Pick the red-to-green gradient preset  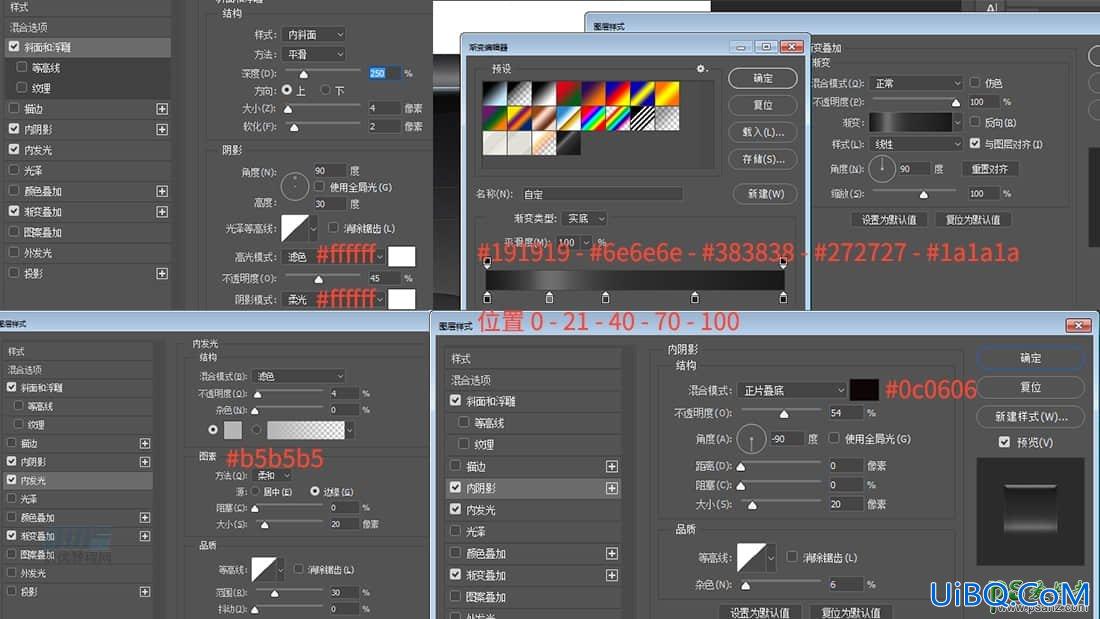pyautogui.click(x=568, y=93)
